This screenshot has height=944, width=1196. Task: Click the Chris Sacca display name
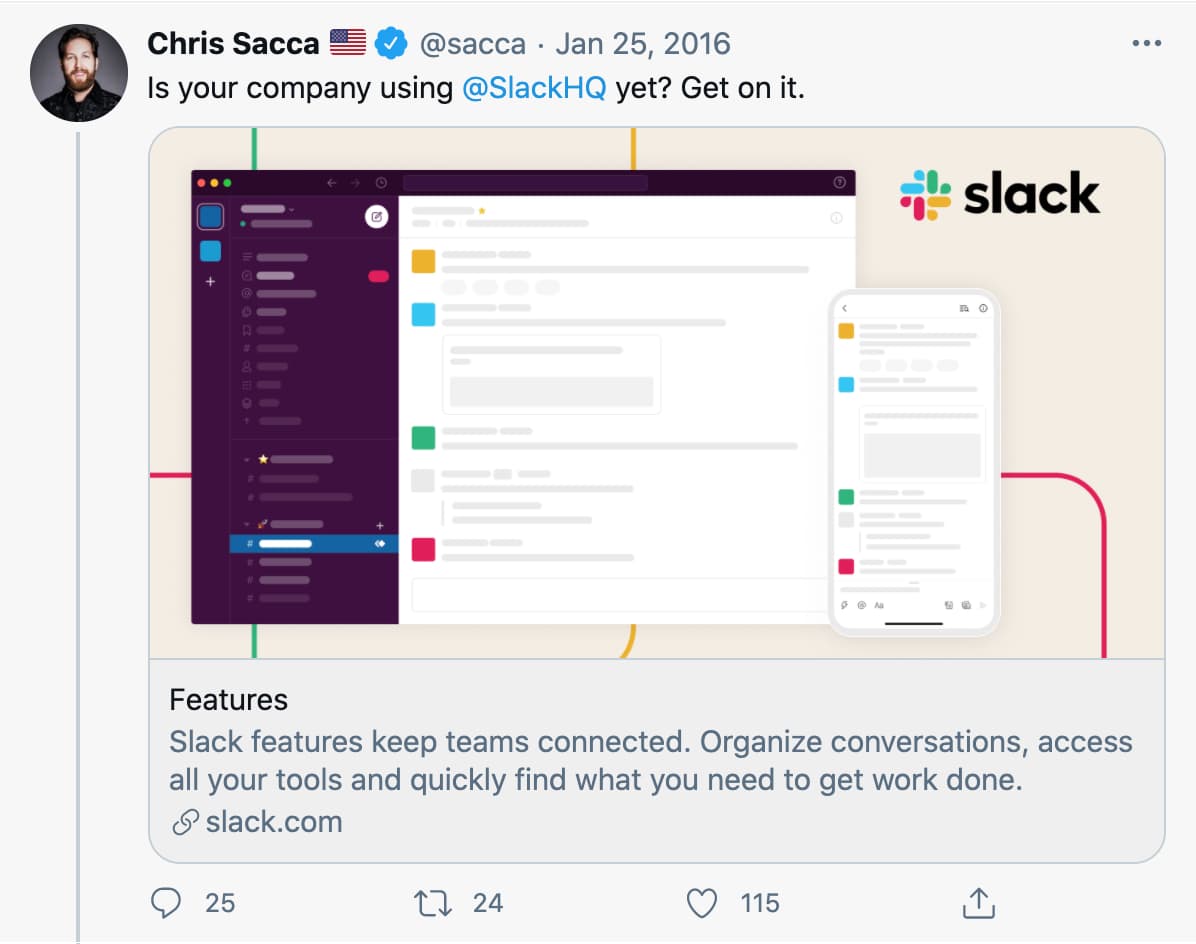(x=233, y=43)
